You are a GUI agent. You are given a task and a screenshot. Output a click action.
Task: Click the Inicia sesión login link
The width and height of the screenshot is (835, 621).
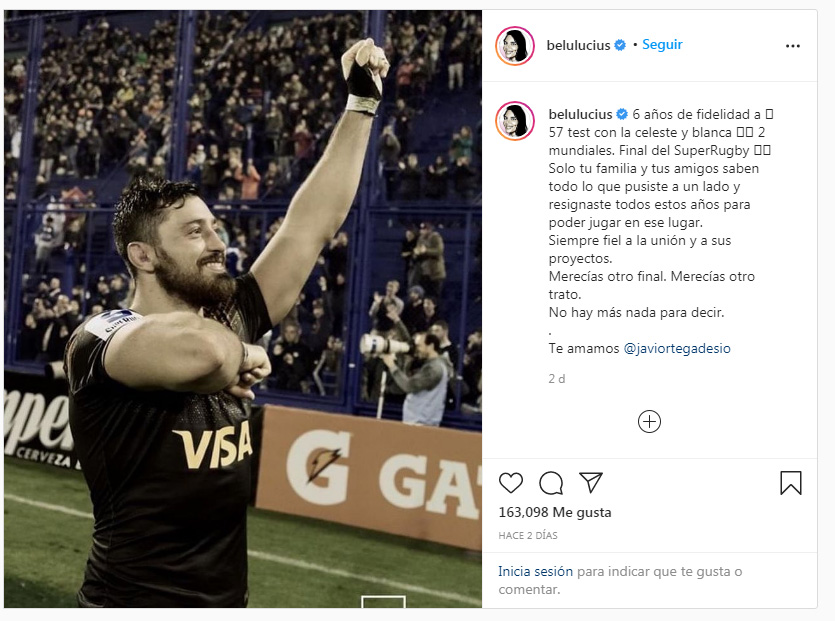pyautogui.click(x=535, y=571)
